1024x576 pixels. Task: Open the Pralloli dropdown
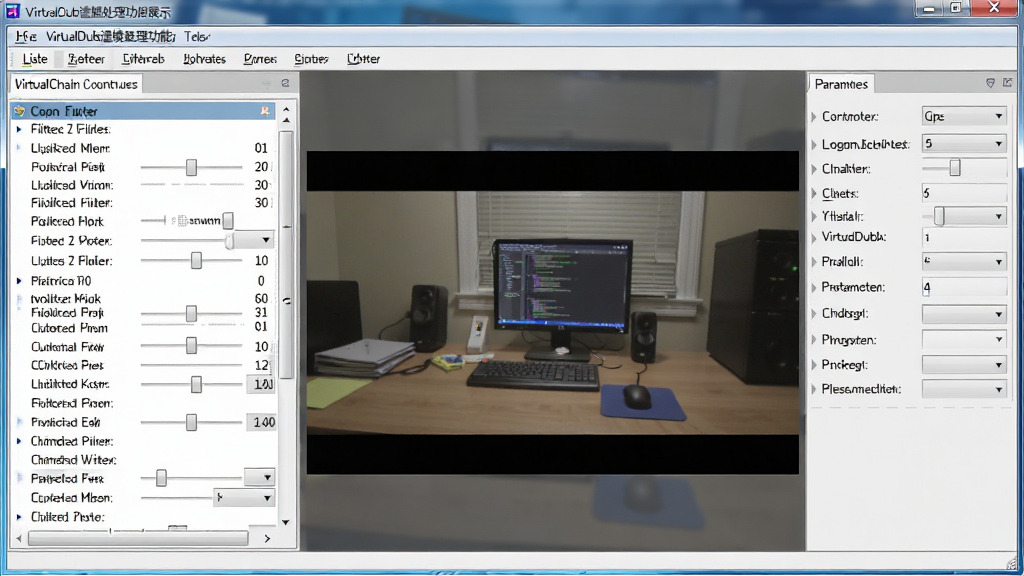point(964,262)
